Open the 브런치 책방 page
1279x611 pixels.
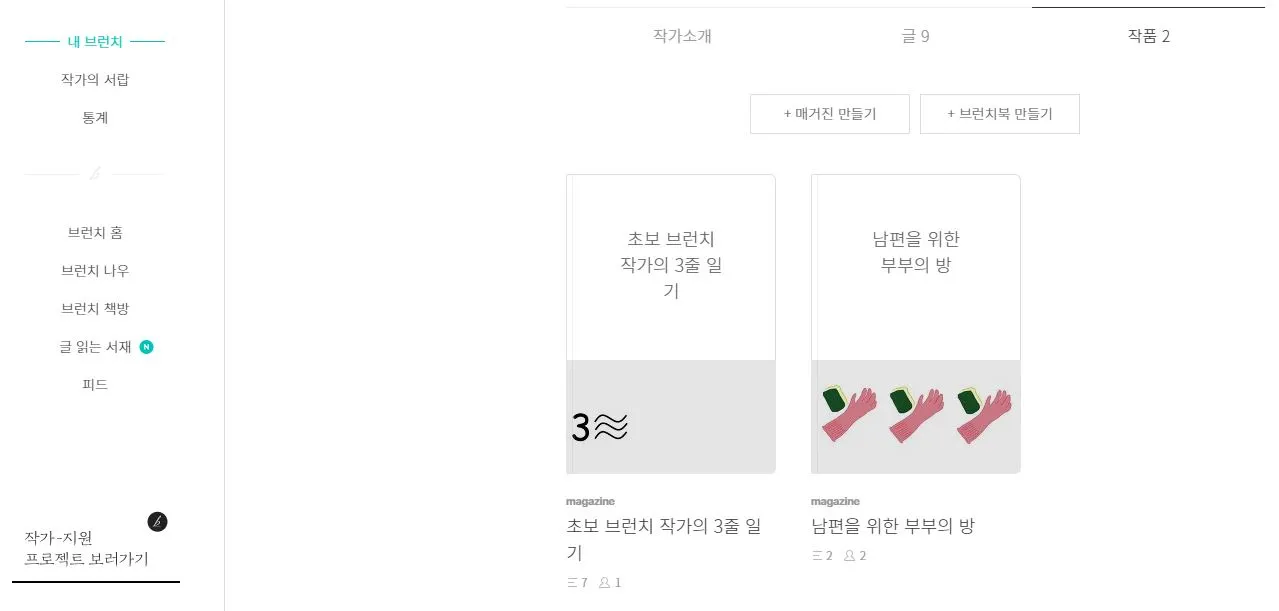tap(94, 308)
